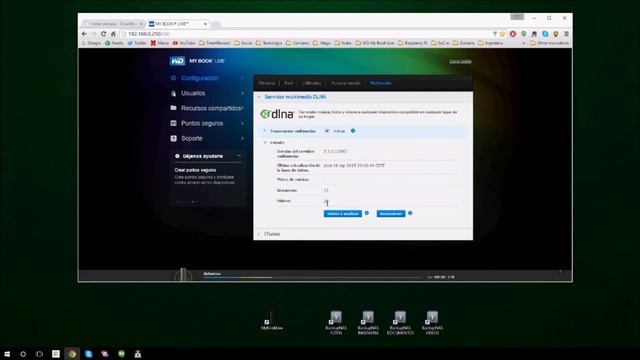The image size is (640, 360).
Task: Open the Puntos seguros section
Action: tap(202, 123)
